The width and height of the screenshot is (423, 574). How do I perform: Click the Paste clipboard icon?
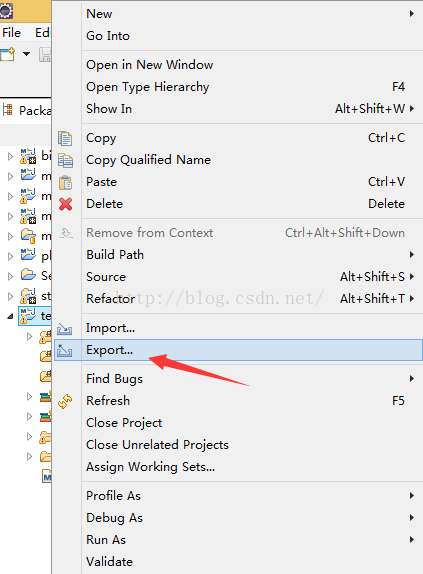point(65,182)
